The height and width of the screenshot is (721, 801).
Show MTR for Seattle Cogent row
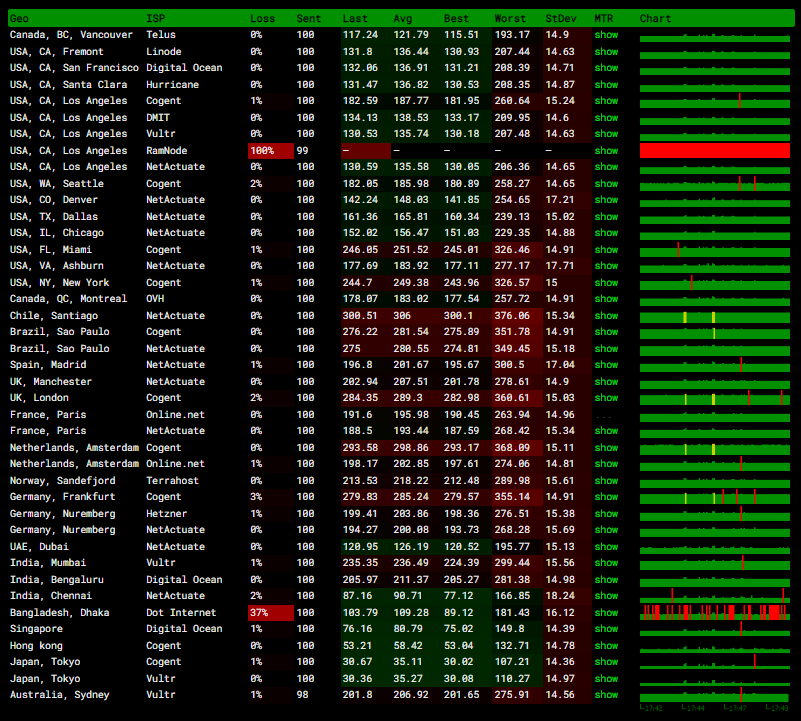(x=606, y=183)
